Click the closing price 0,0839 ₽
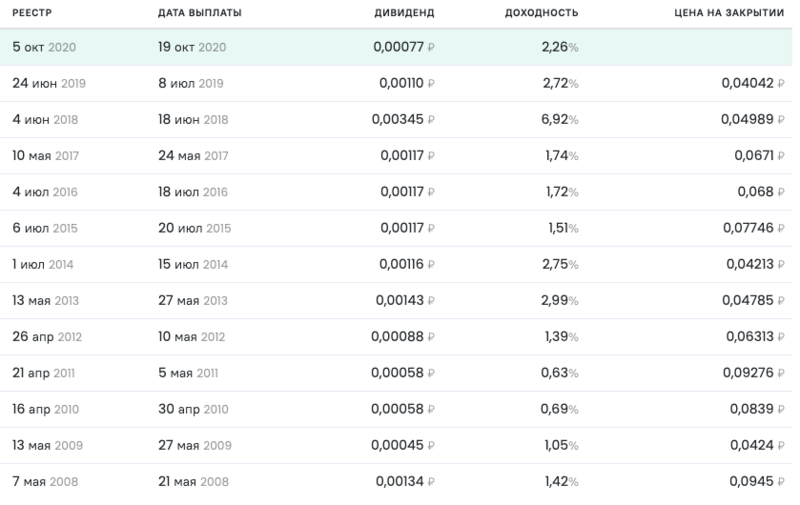The width and height of the screenshot is (800, 505). point(757,409)
